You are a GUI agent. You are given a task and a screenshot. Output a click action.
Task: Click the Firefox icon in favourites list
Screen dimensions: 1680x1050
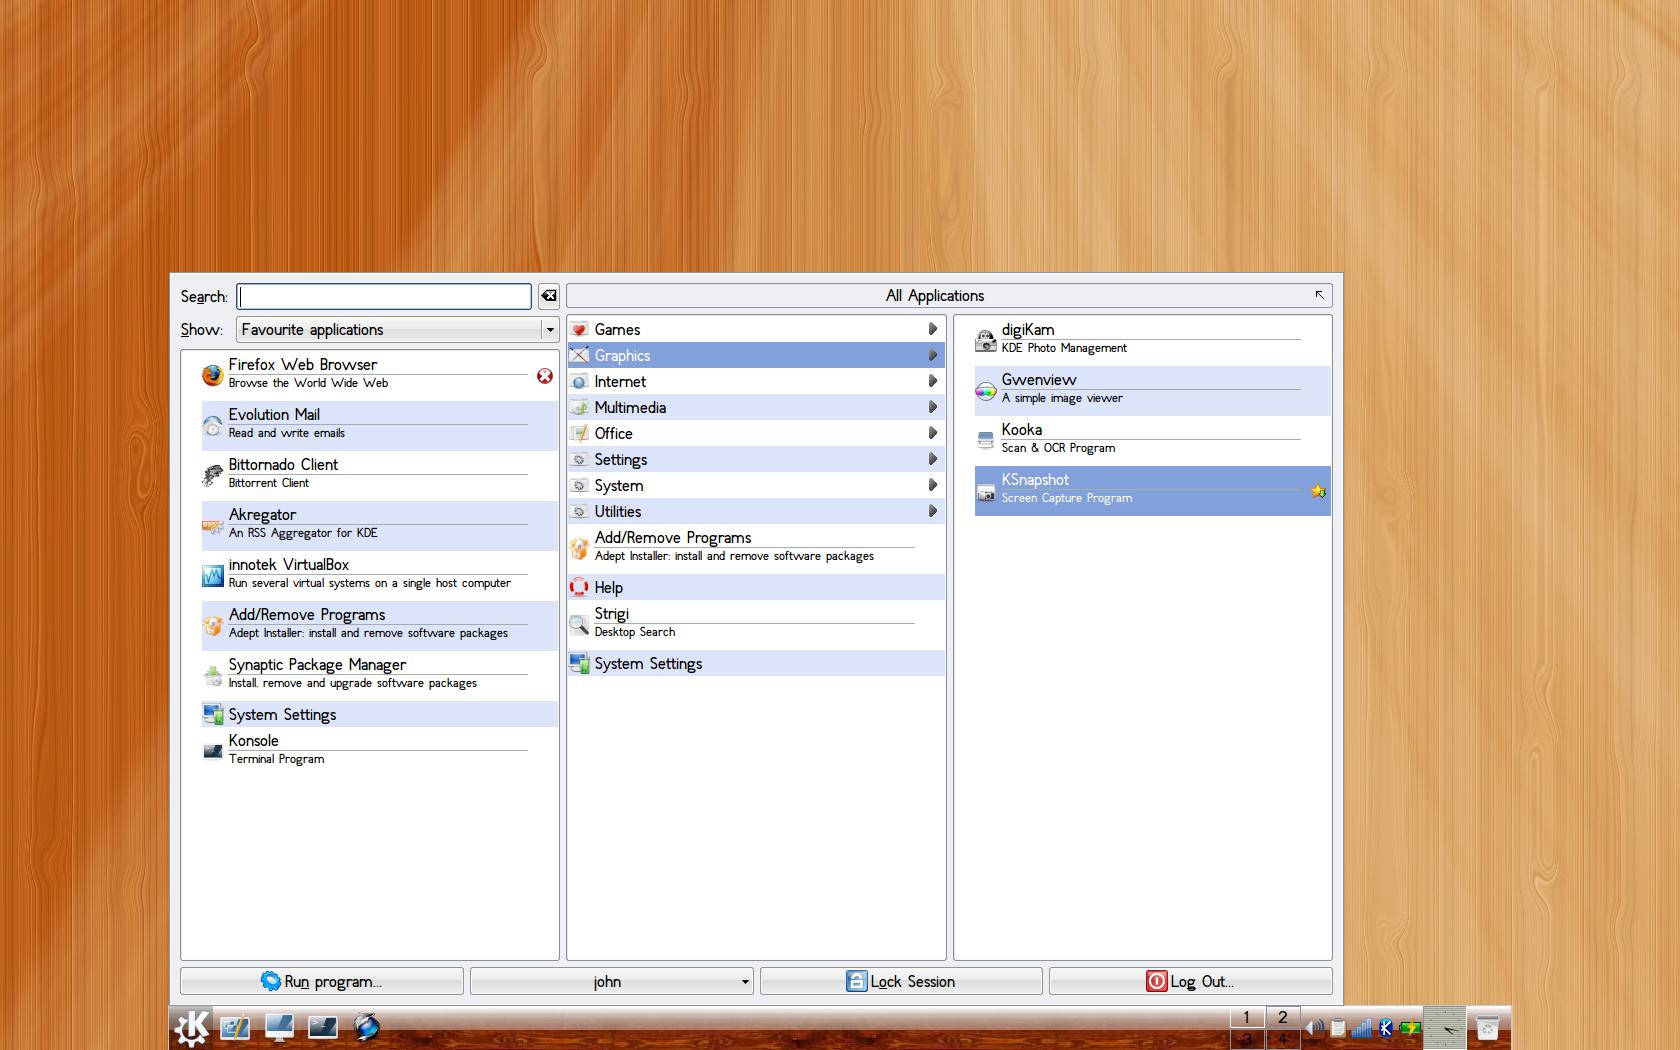[213, 375]
